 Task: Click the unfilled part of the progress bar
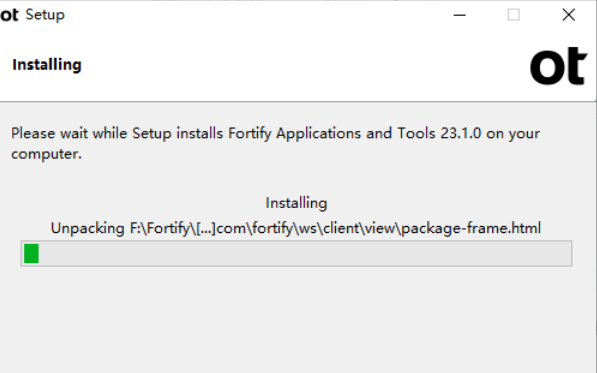(x=305, y=253)
